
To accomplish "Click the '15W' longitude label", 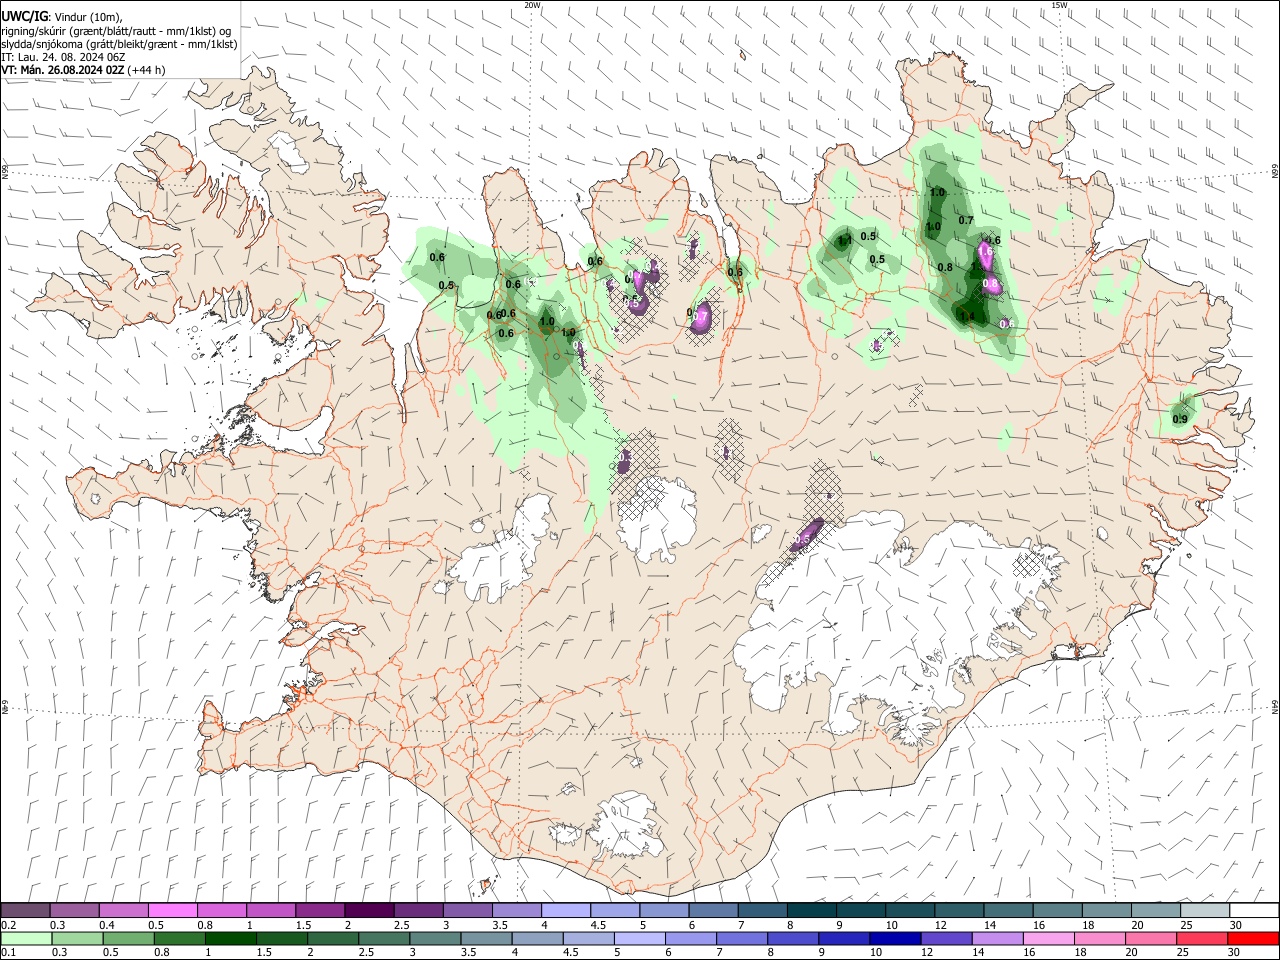I will (1059, 5).
